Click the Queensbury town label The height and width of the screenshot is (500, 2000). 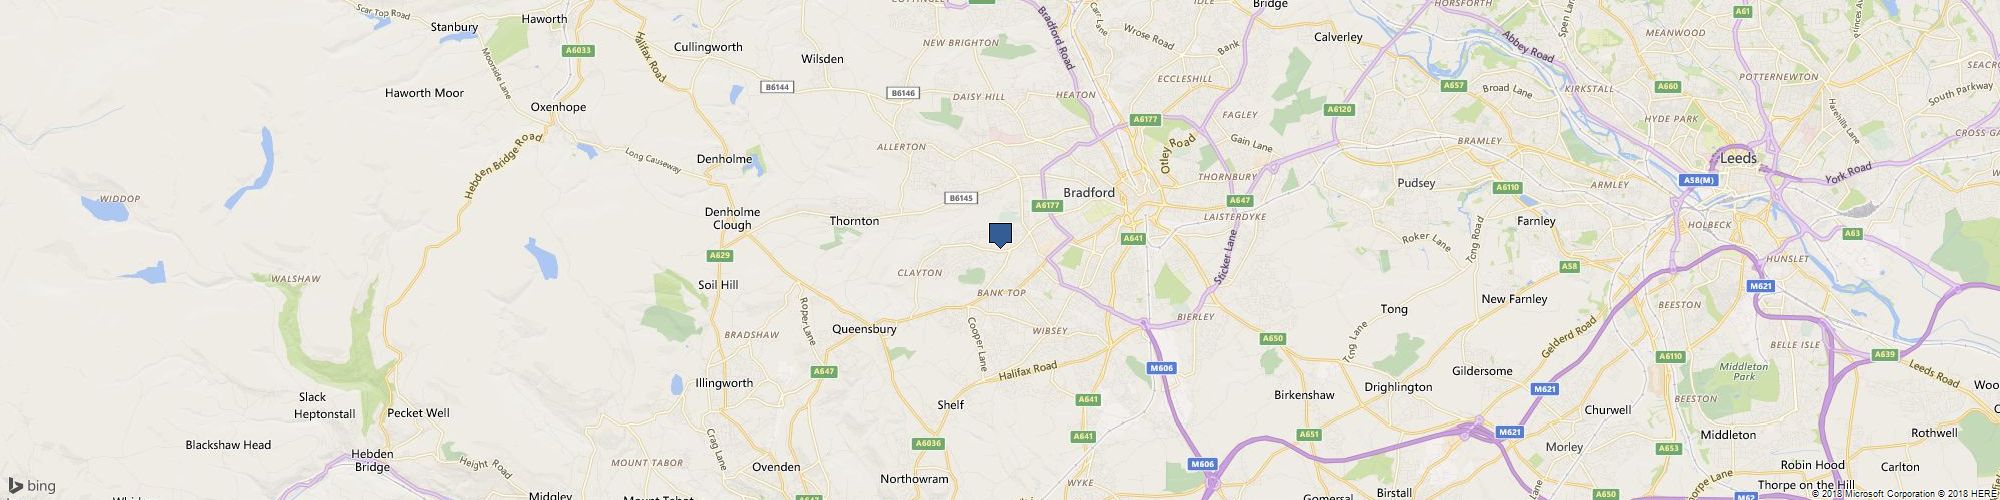point(864,329)
